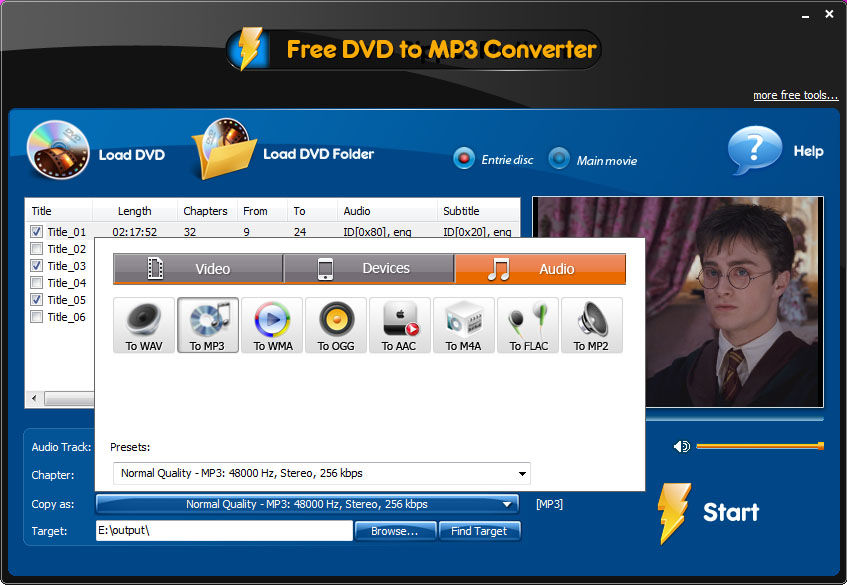Open the Presets dropdown list
847x585 pixels.
coord(322,473)
